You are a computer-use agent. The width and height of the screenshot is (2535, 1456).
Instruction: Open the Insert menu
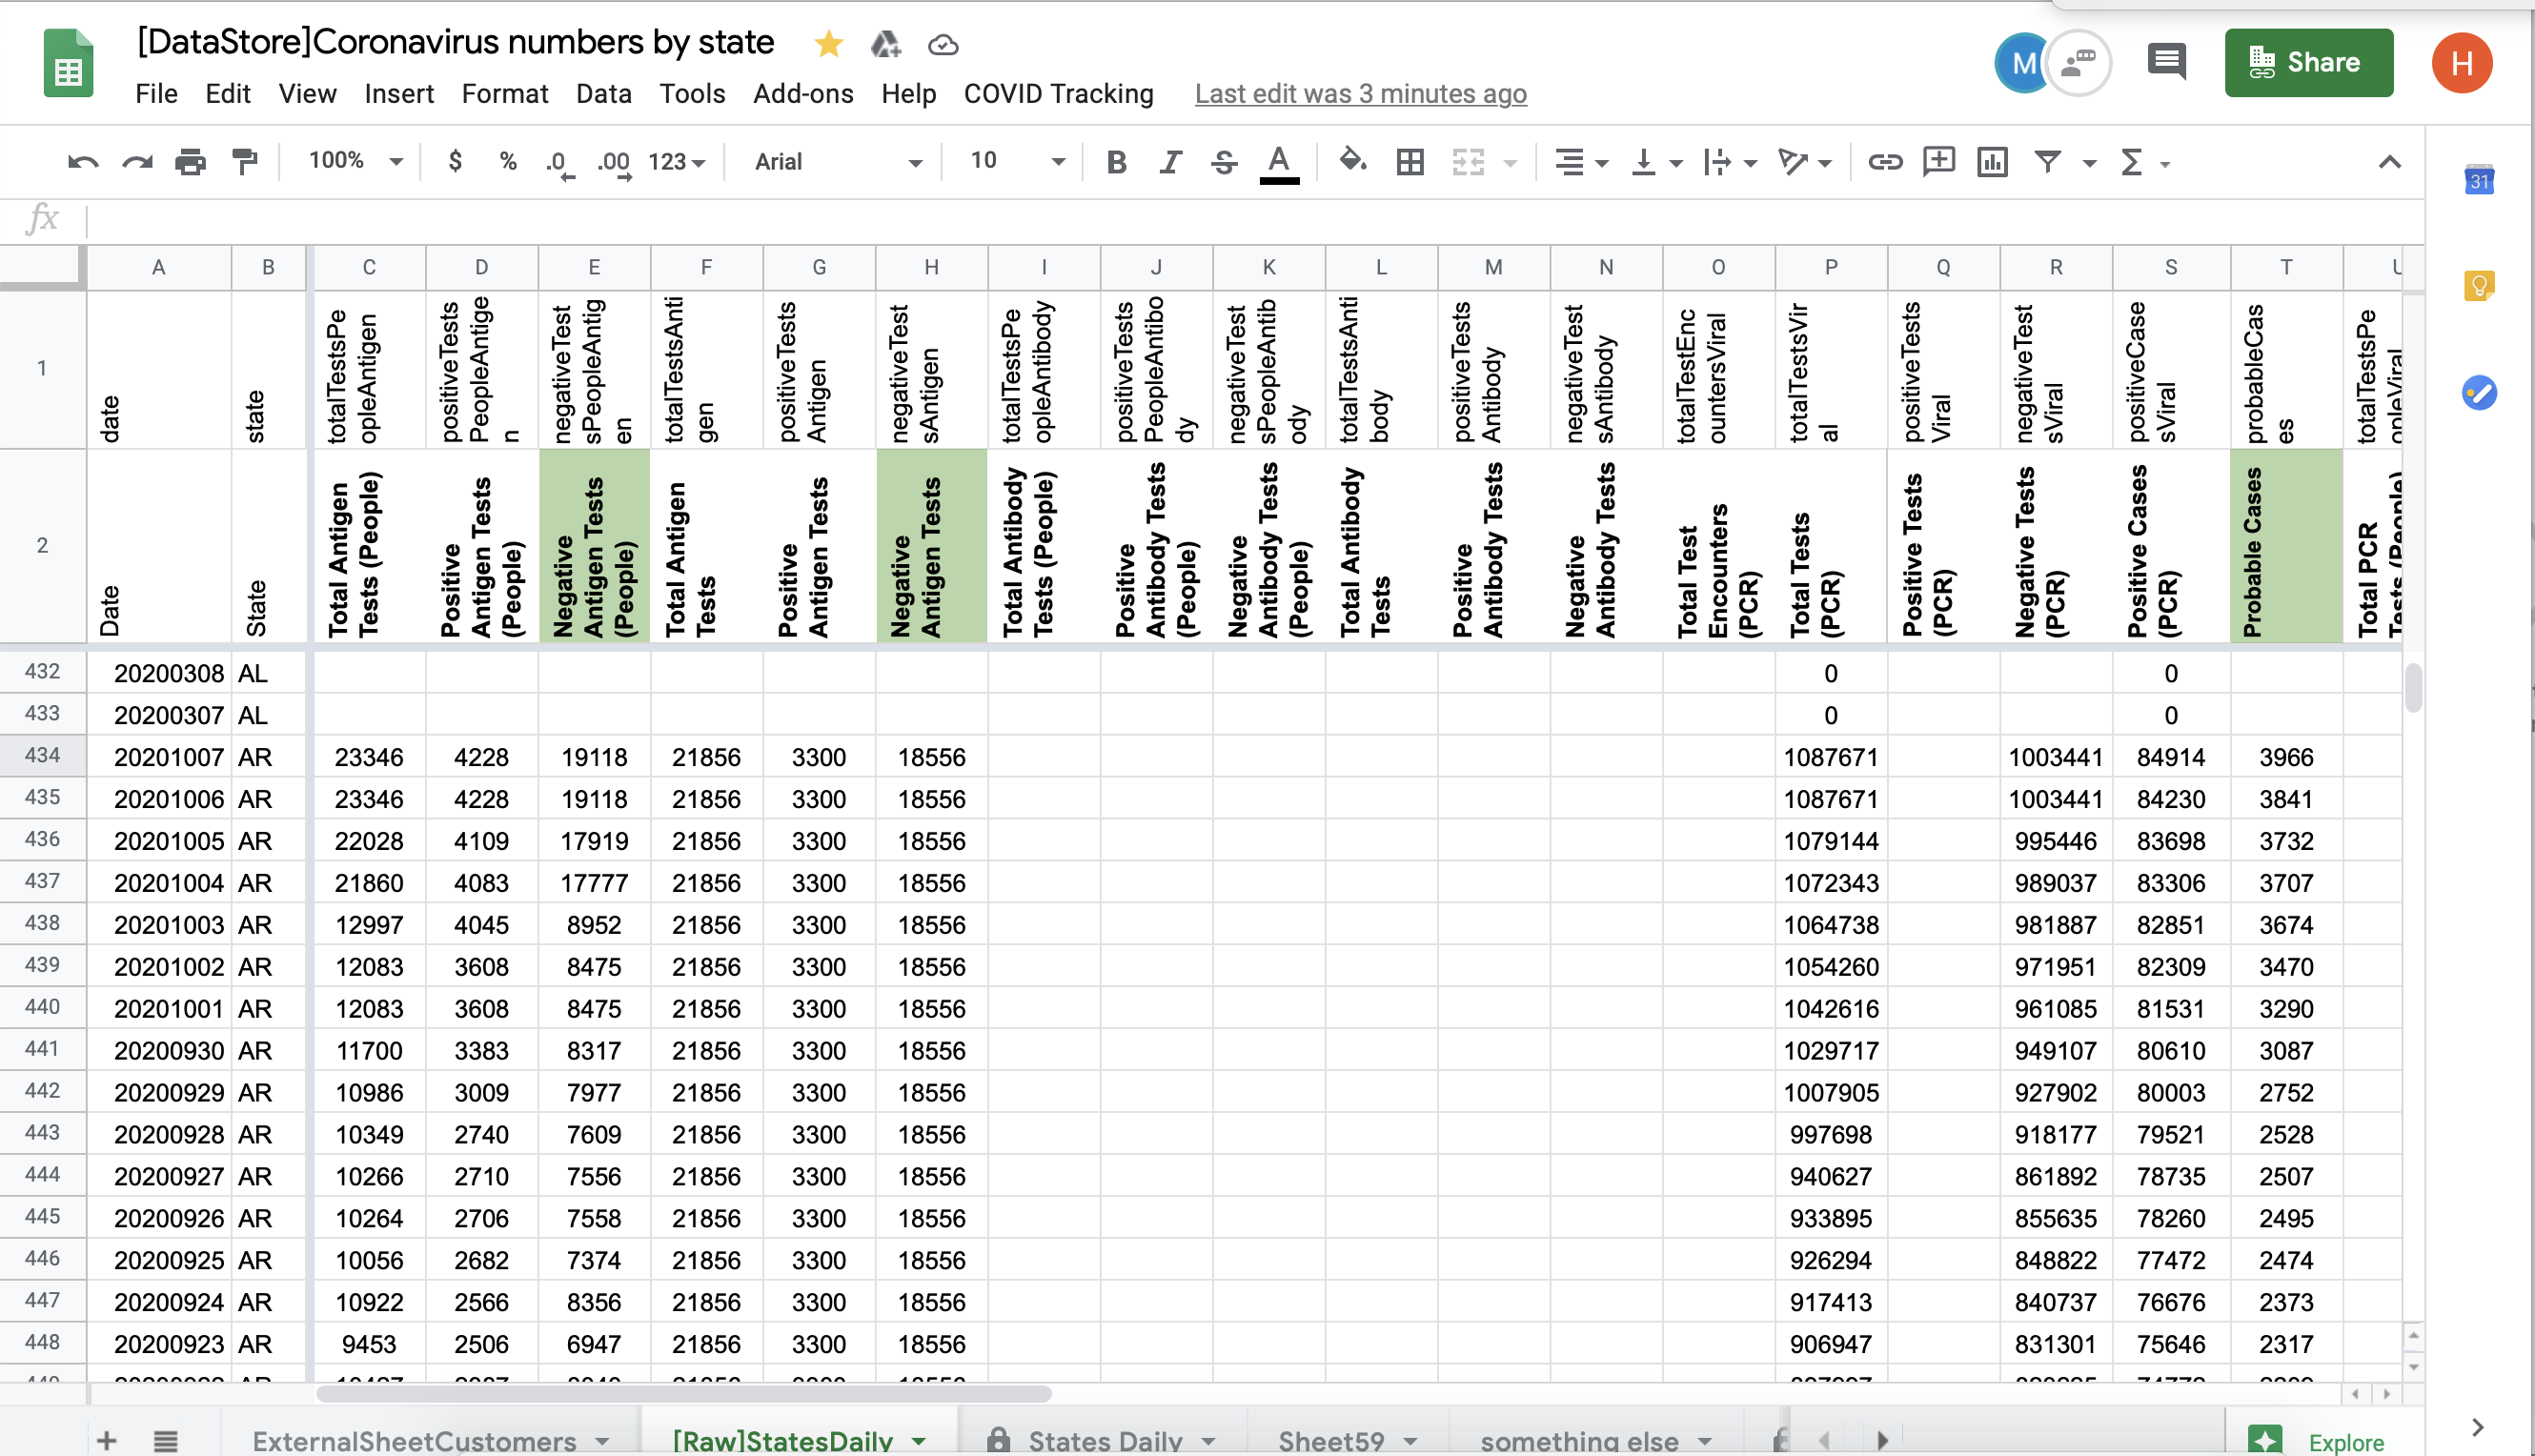[399, 94]
